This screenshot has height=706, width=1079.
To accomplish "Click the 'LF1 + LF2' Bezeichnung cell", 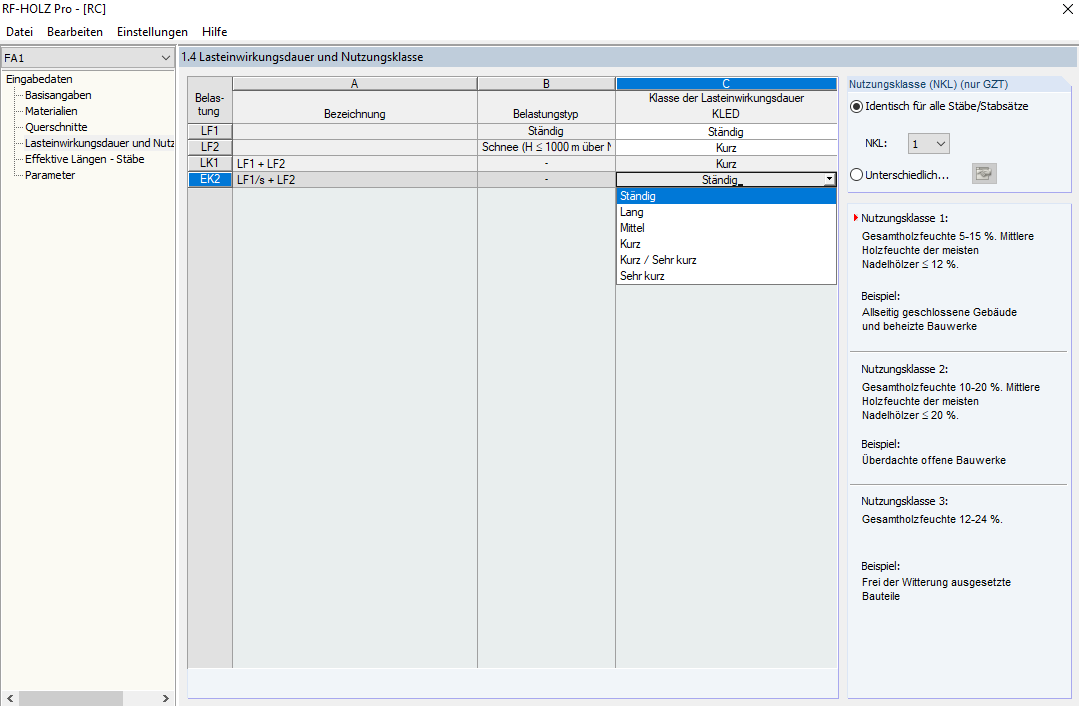I will coord(354,164).
